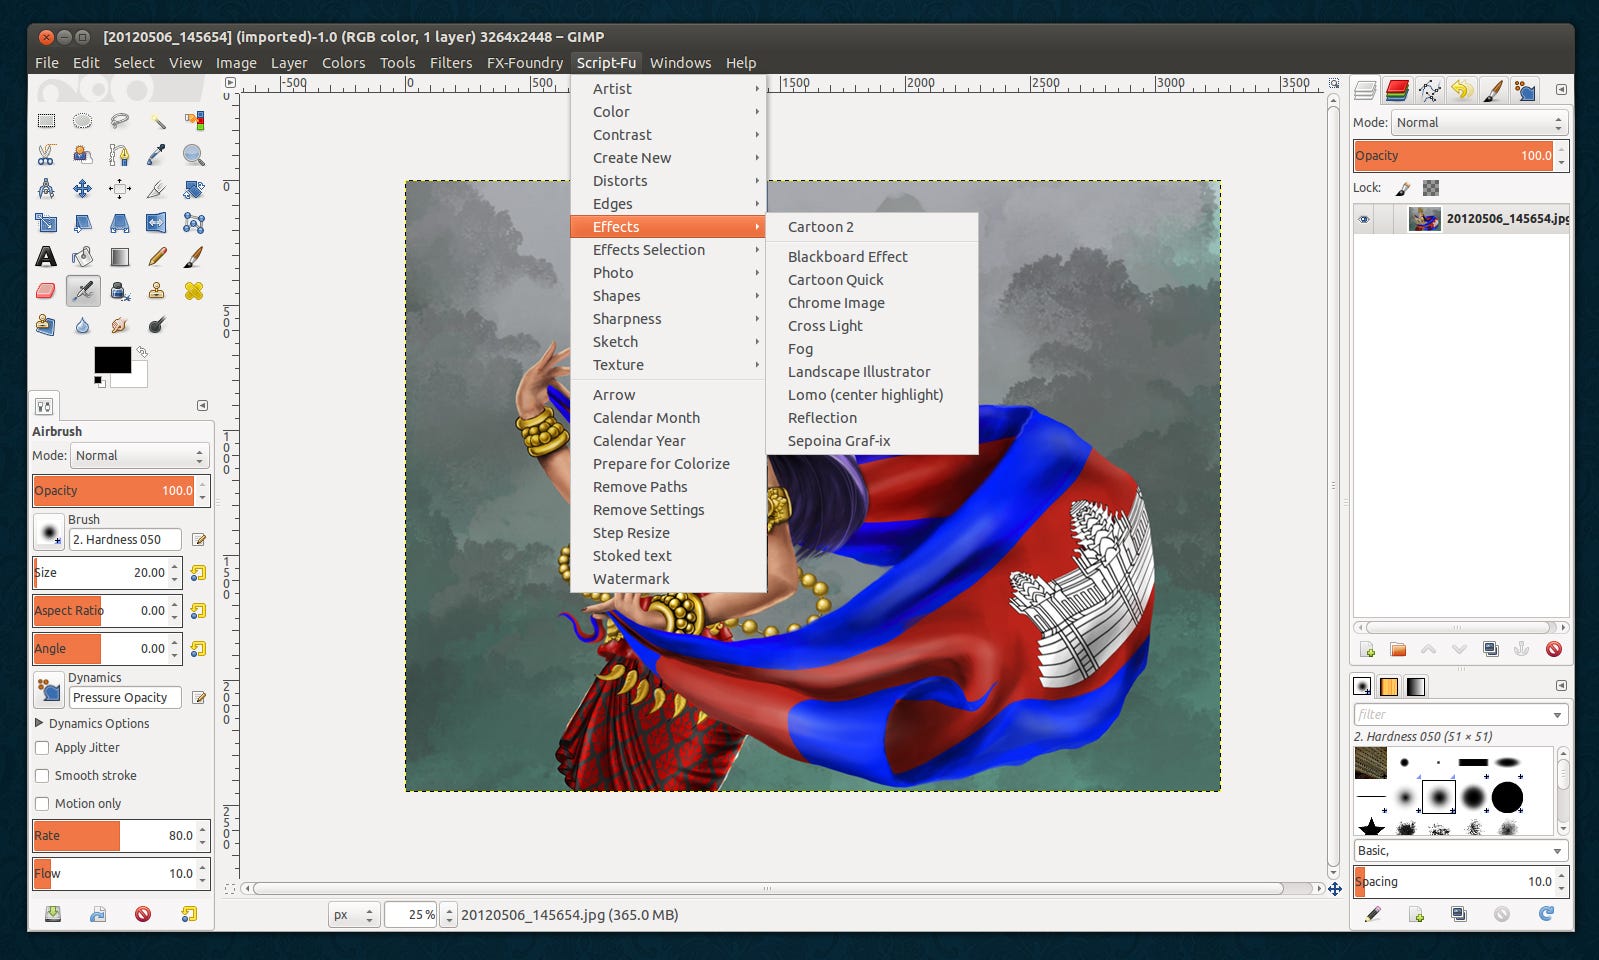Screen dimensions: 1599x960
Task: Open the Patterns tab in brushes dock
Action: pos(1389,686)
